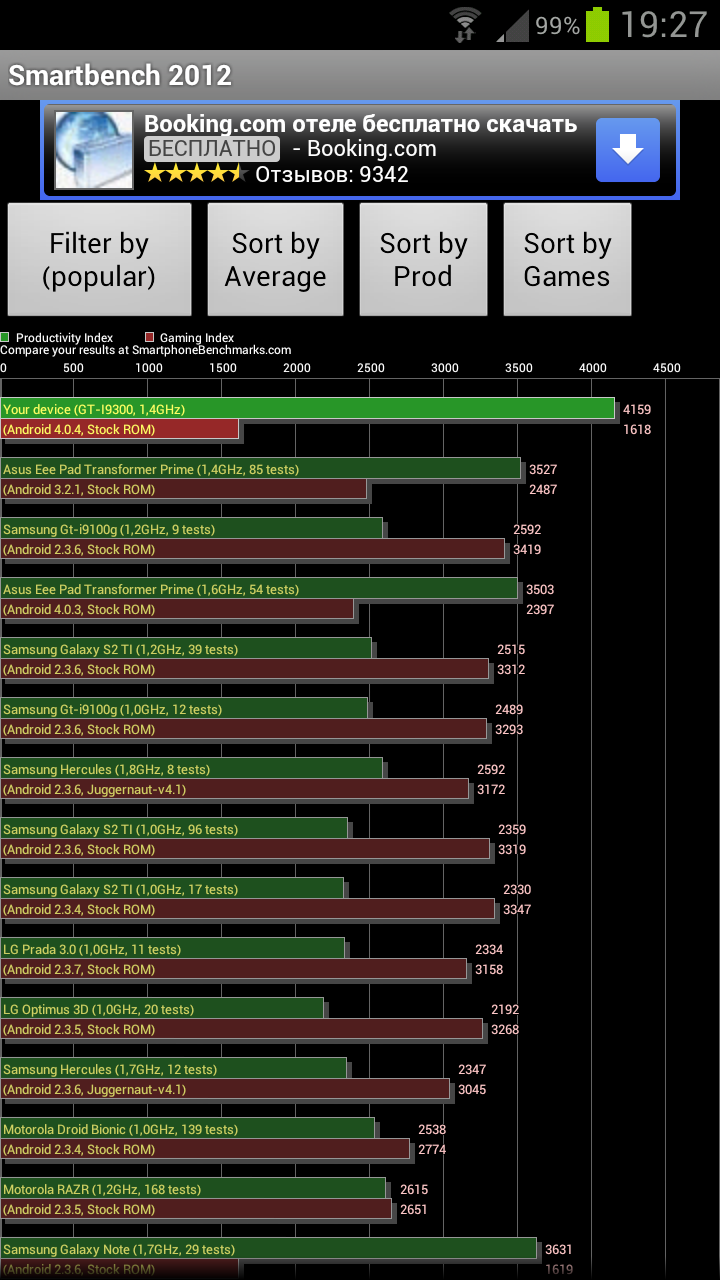Tap the score value 3527
This screenshot has width=720, height=1280.
coord(543,469)
